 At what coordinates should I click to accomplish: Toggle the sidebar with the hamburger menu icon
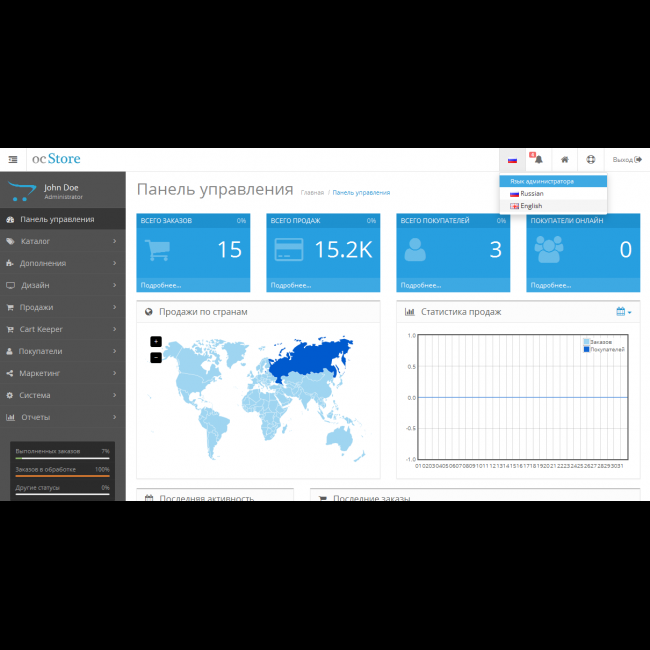click(13, 159)
